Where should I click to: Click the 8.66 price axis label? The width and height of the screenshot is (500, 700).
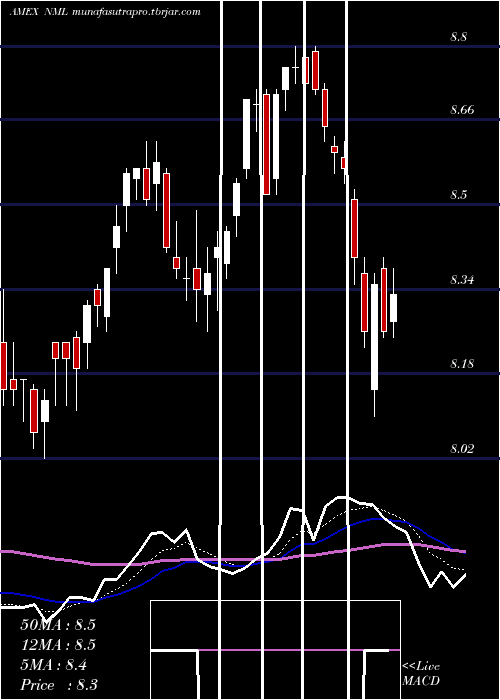(462, 110)
